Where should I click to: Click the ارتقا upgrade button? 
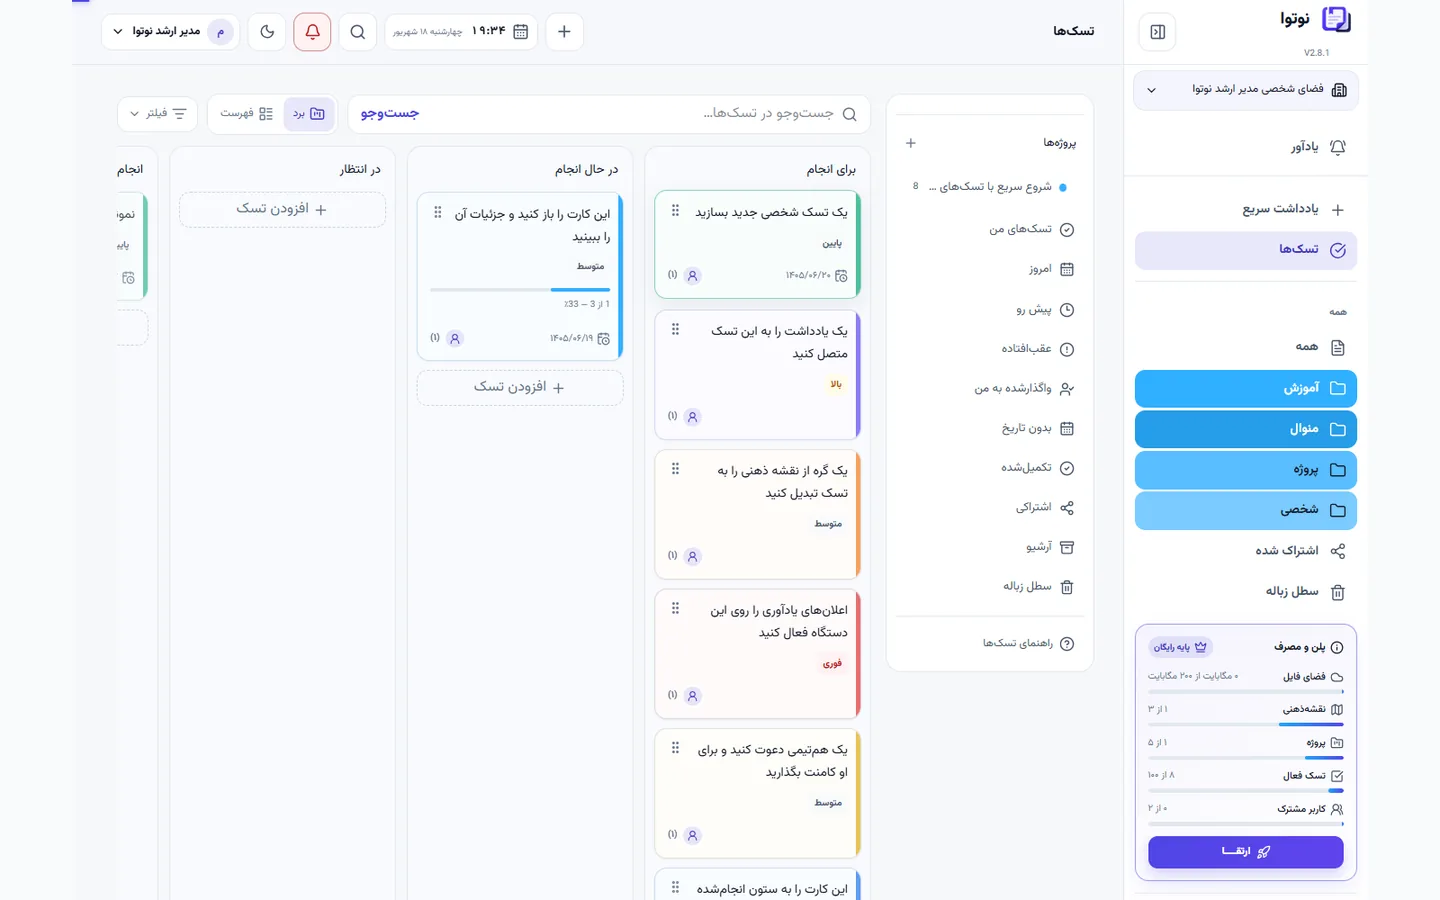pyautogui.click(x=1246, y=852)
